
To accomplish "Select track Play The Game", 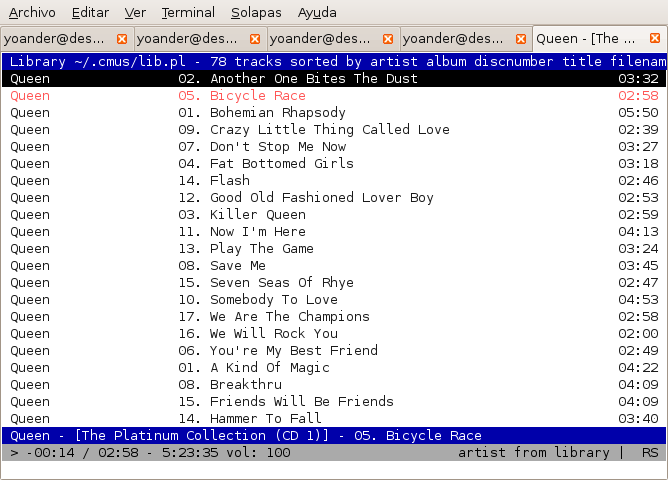I will point(334,249).
